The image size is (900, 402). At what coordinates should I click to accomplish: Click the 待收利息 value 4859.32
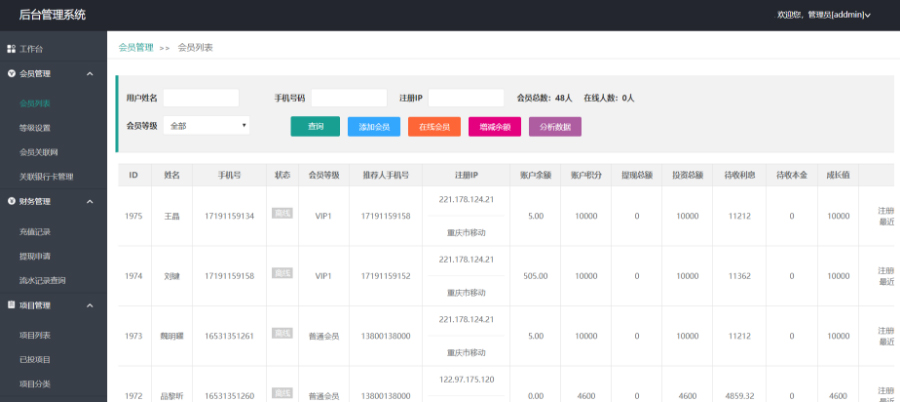(739, 396)
